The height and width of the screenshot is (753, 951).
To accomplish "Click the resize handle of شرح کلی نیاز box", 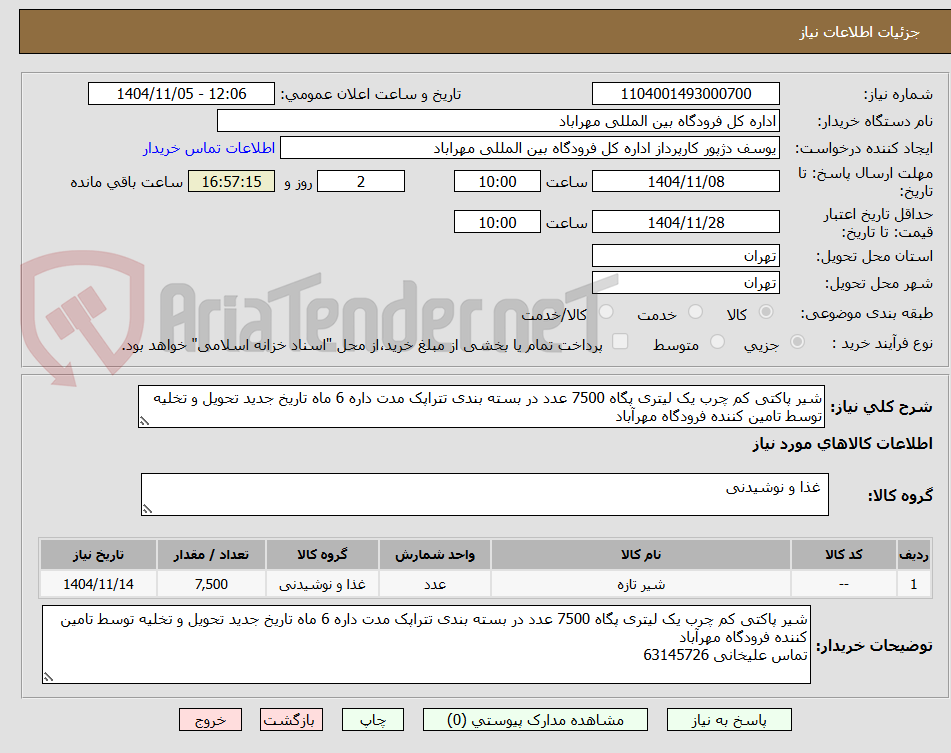I will [x=144, y=421].
